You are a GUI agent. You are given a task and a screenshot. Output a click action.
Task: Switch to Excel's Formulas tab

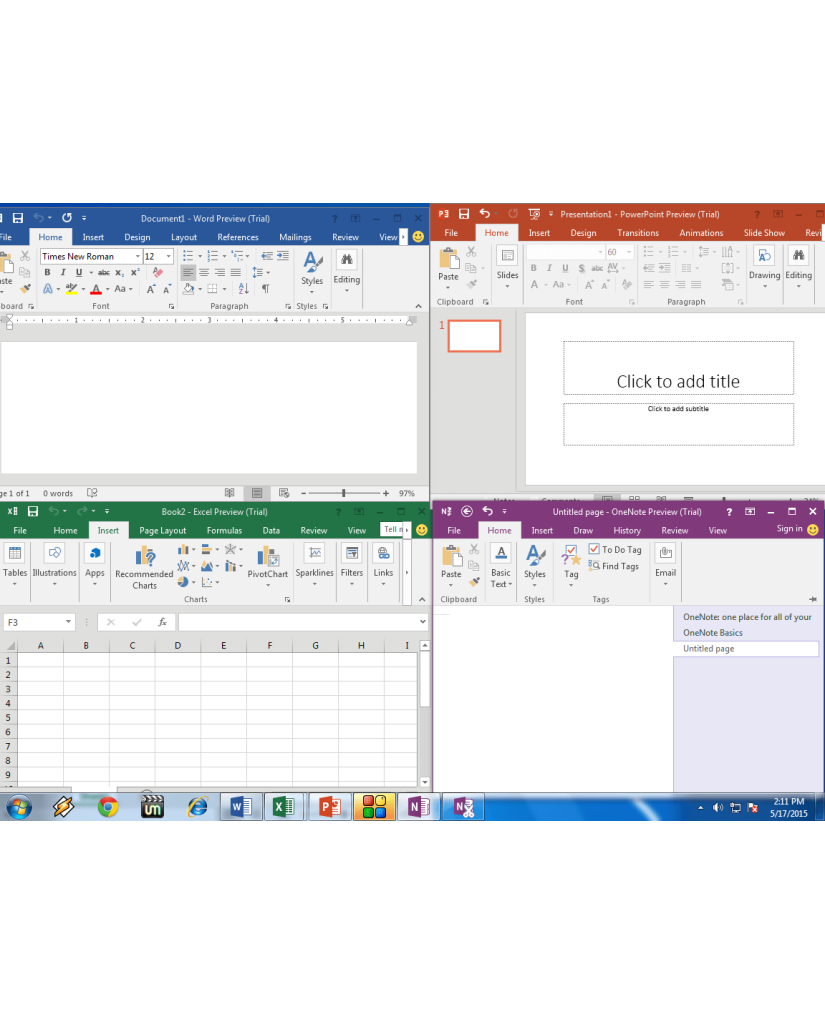click(224, 530)
